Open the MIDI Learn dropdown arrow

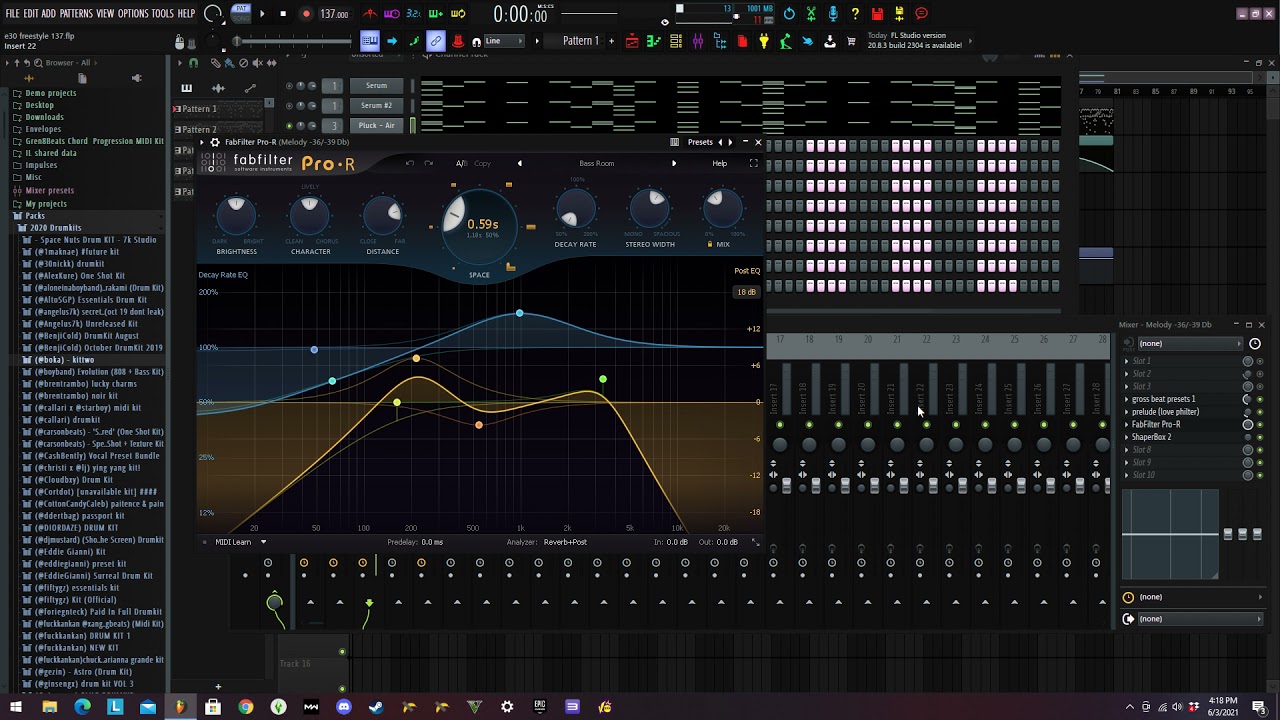click(263, 542)
